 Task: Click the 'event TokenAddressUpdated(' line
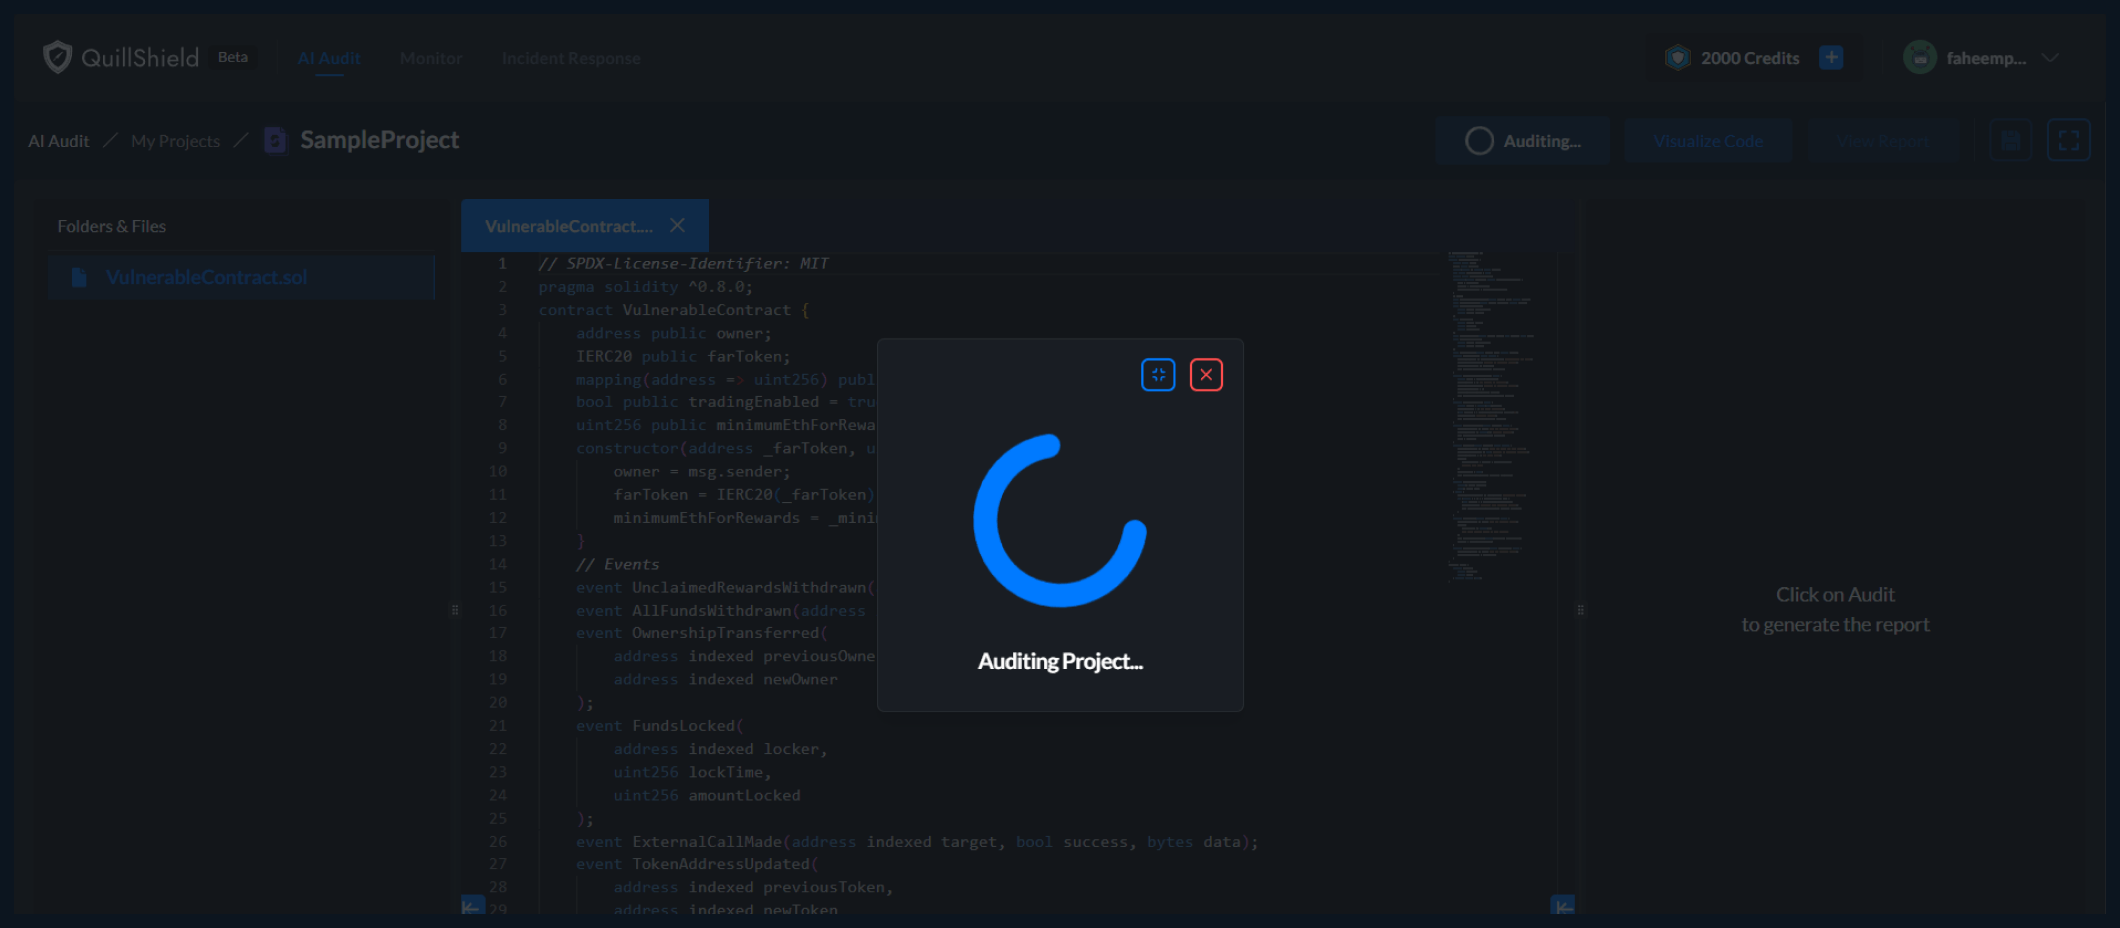(697, 864)
